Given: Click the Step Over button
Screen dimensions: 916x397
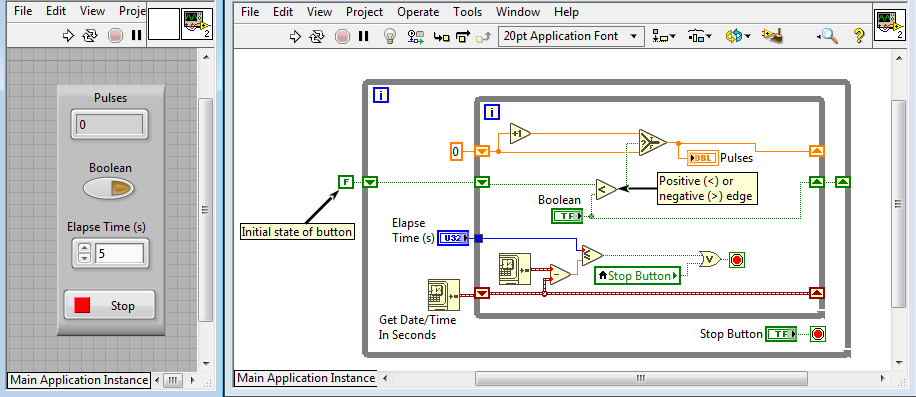Looking at the screenshot, I should pyautogui.click(x=463, y=37).
